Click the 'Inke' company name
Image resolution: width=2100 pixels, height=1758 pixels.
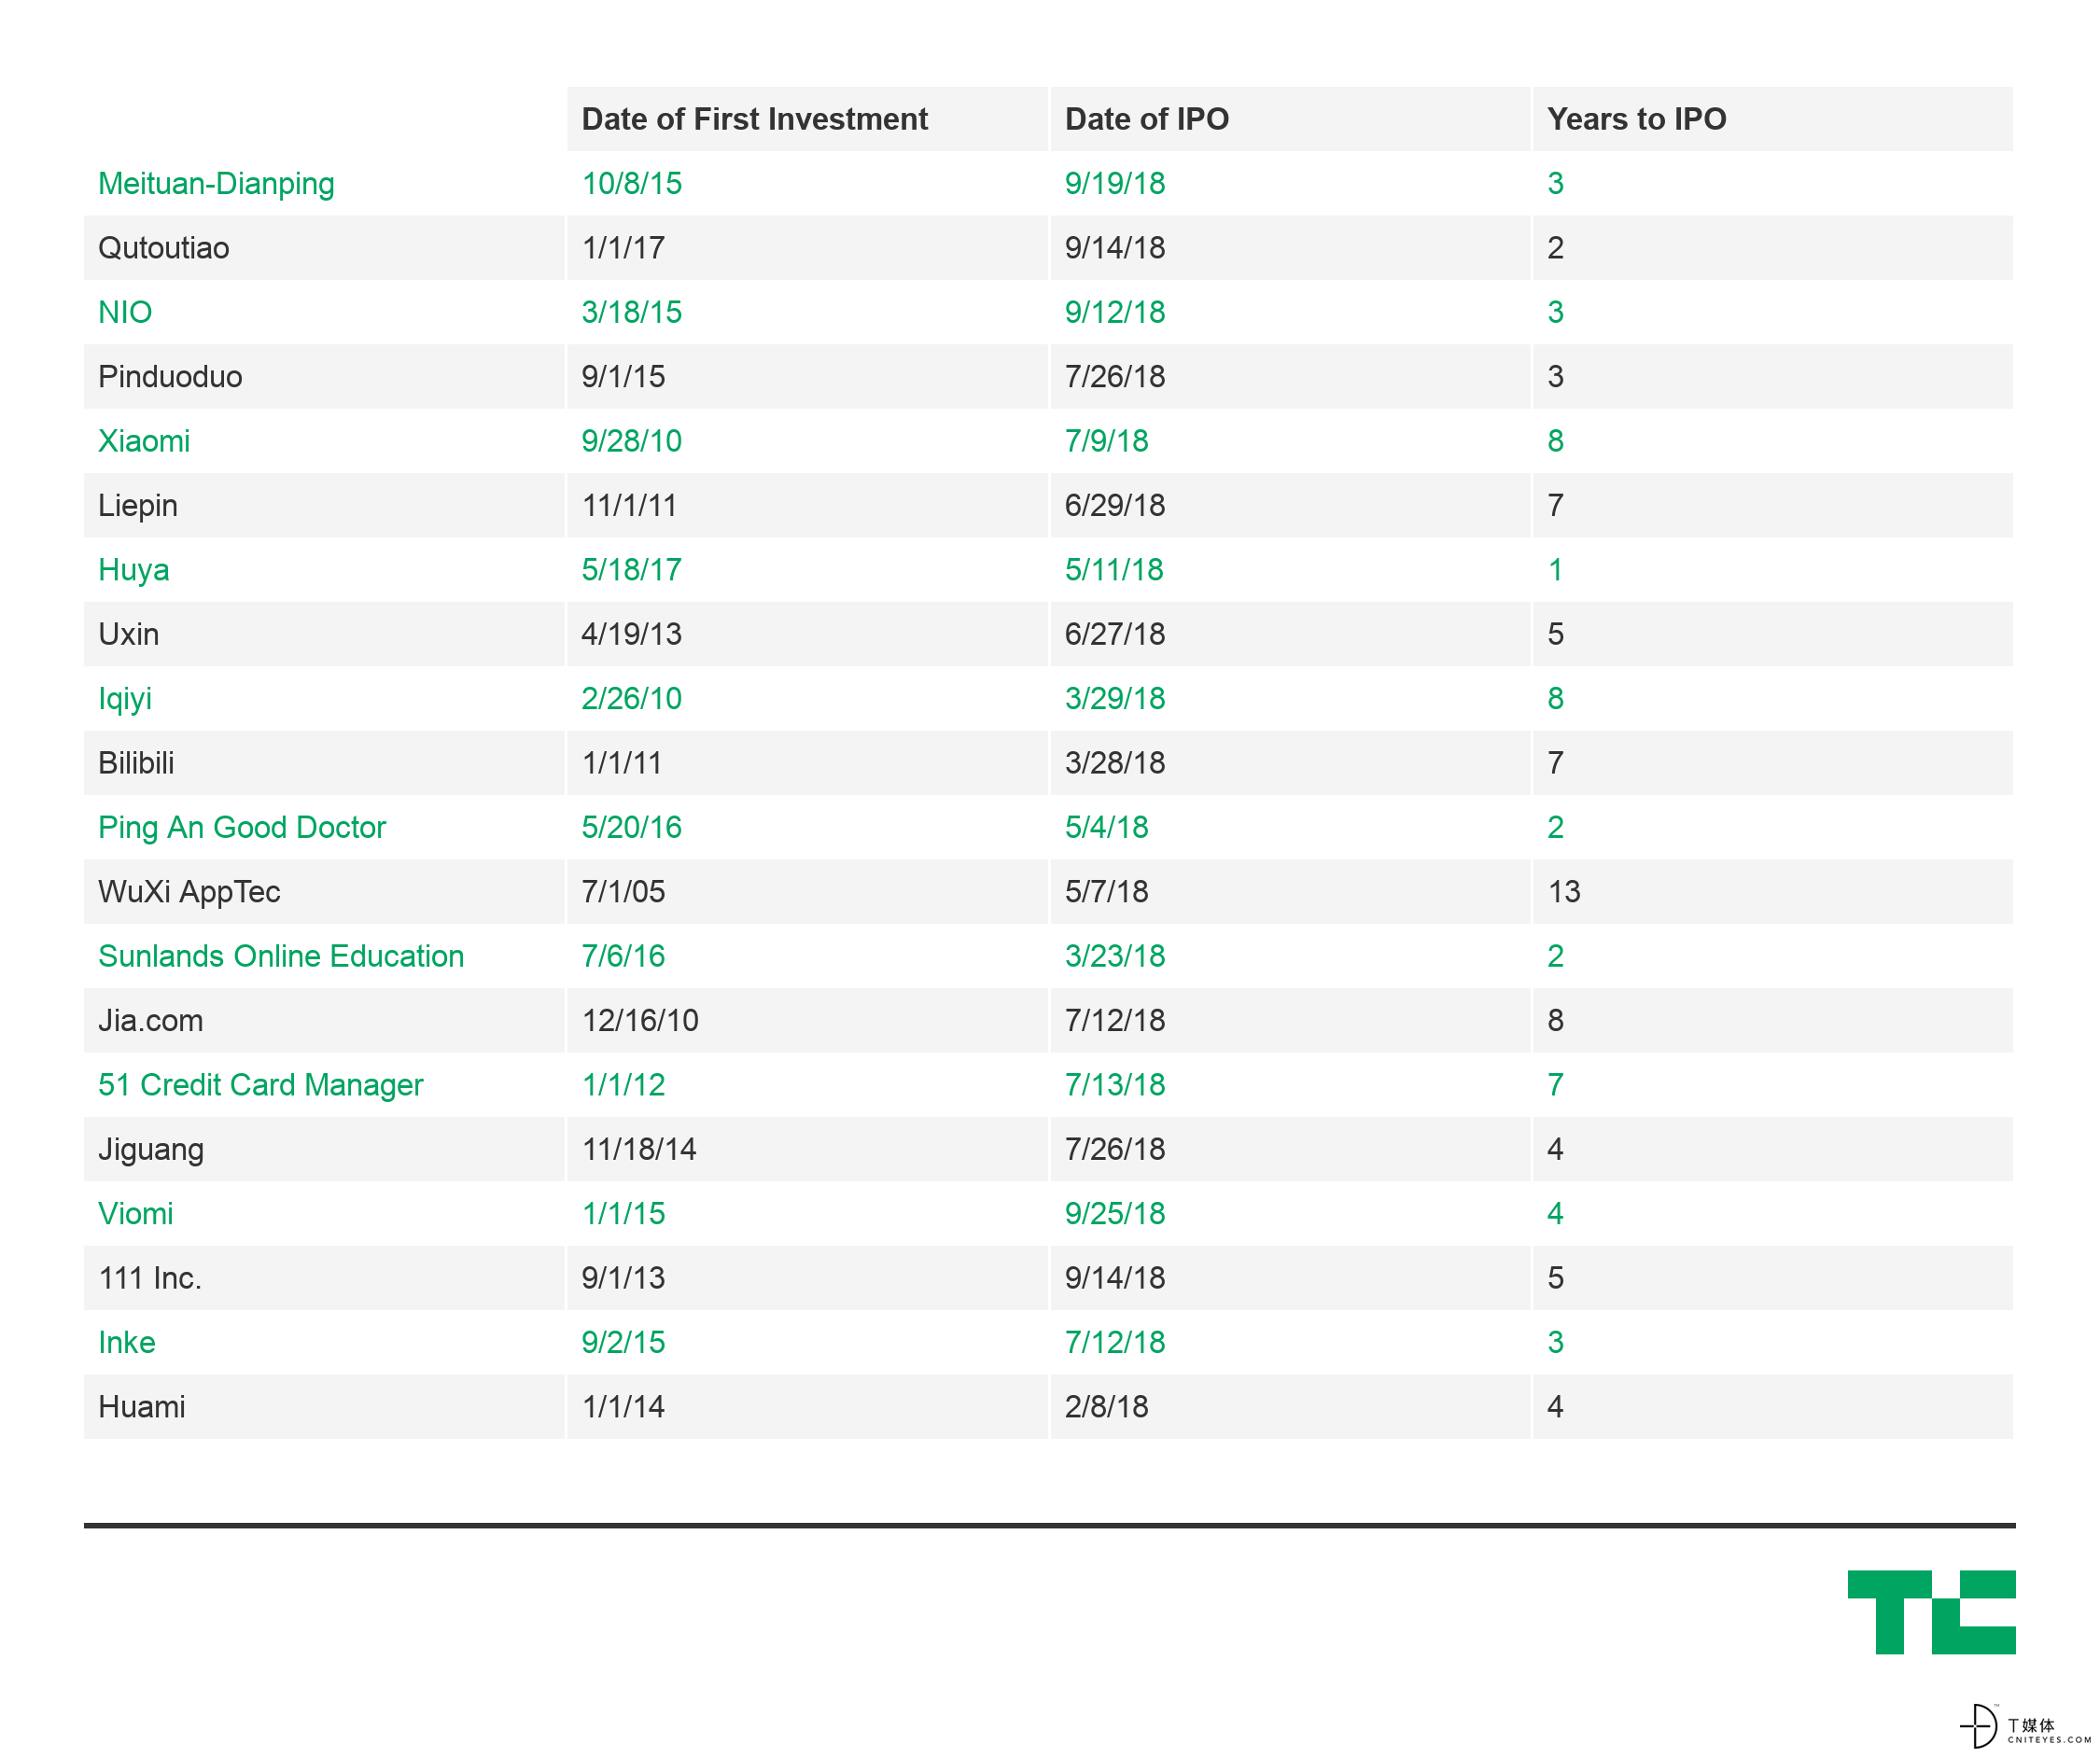127,1342
